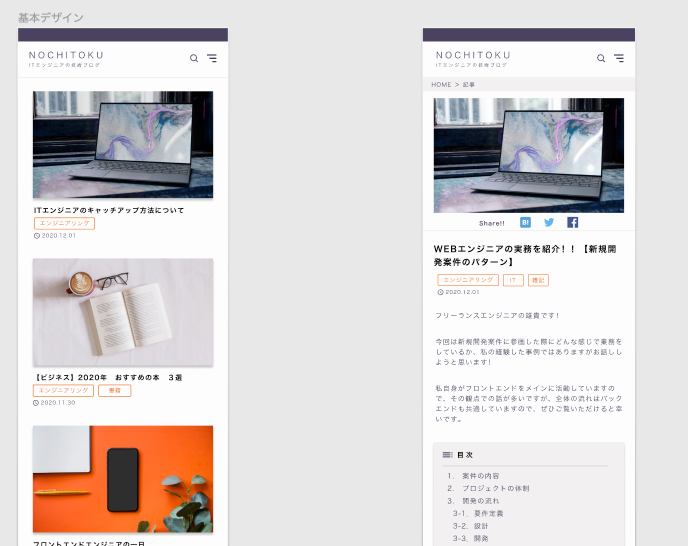Screen dimensions: 688x546
Task: Open the article ITエンジニアのキャッチアップ方法について
Action: [x=109, y=210]
